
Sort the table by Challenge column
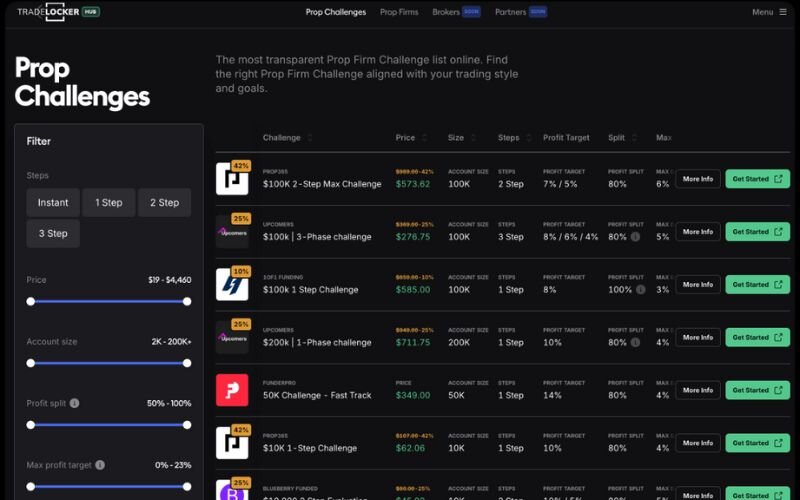tap(288, 138)
